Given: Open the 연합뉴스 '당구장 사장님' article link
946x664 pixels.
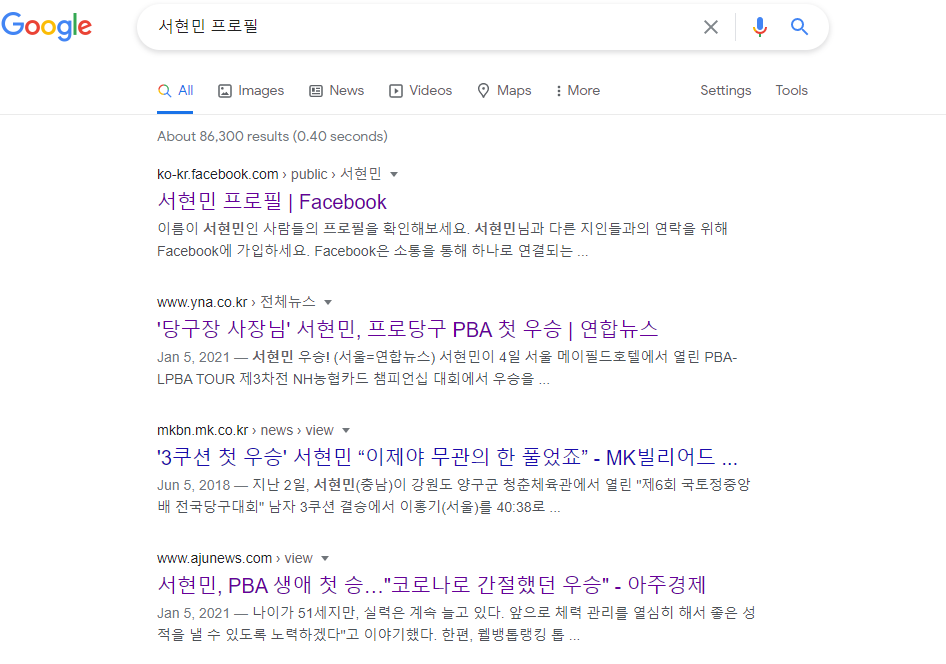Looking at the screenshot, I should (x=407, y=329).
